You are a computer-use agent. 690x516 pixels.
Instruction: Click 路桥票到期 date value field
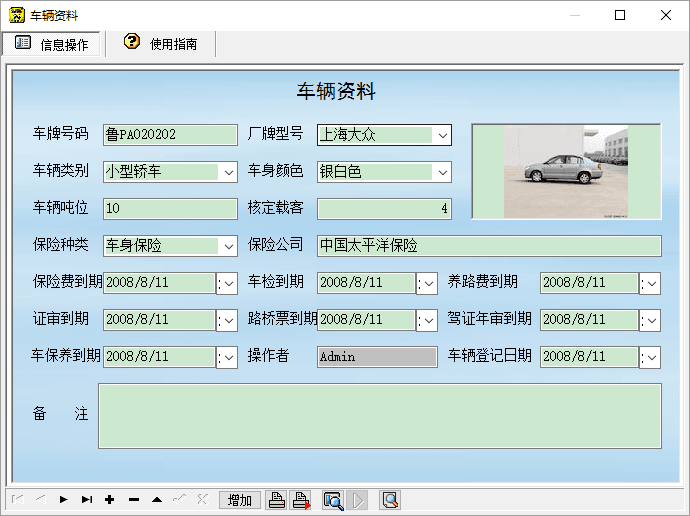coord(366,320)
